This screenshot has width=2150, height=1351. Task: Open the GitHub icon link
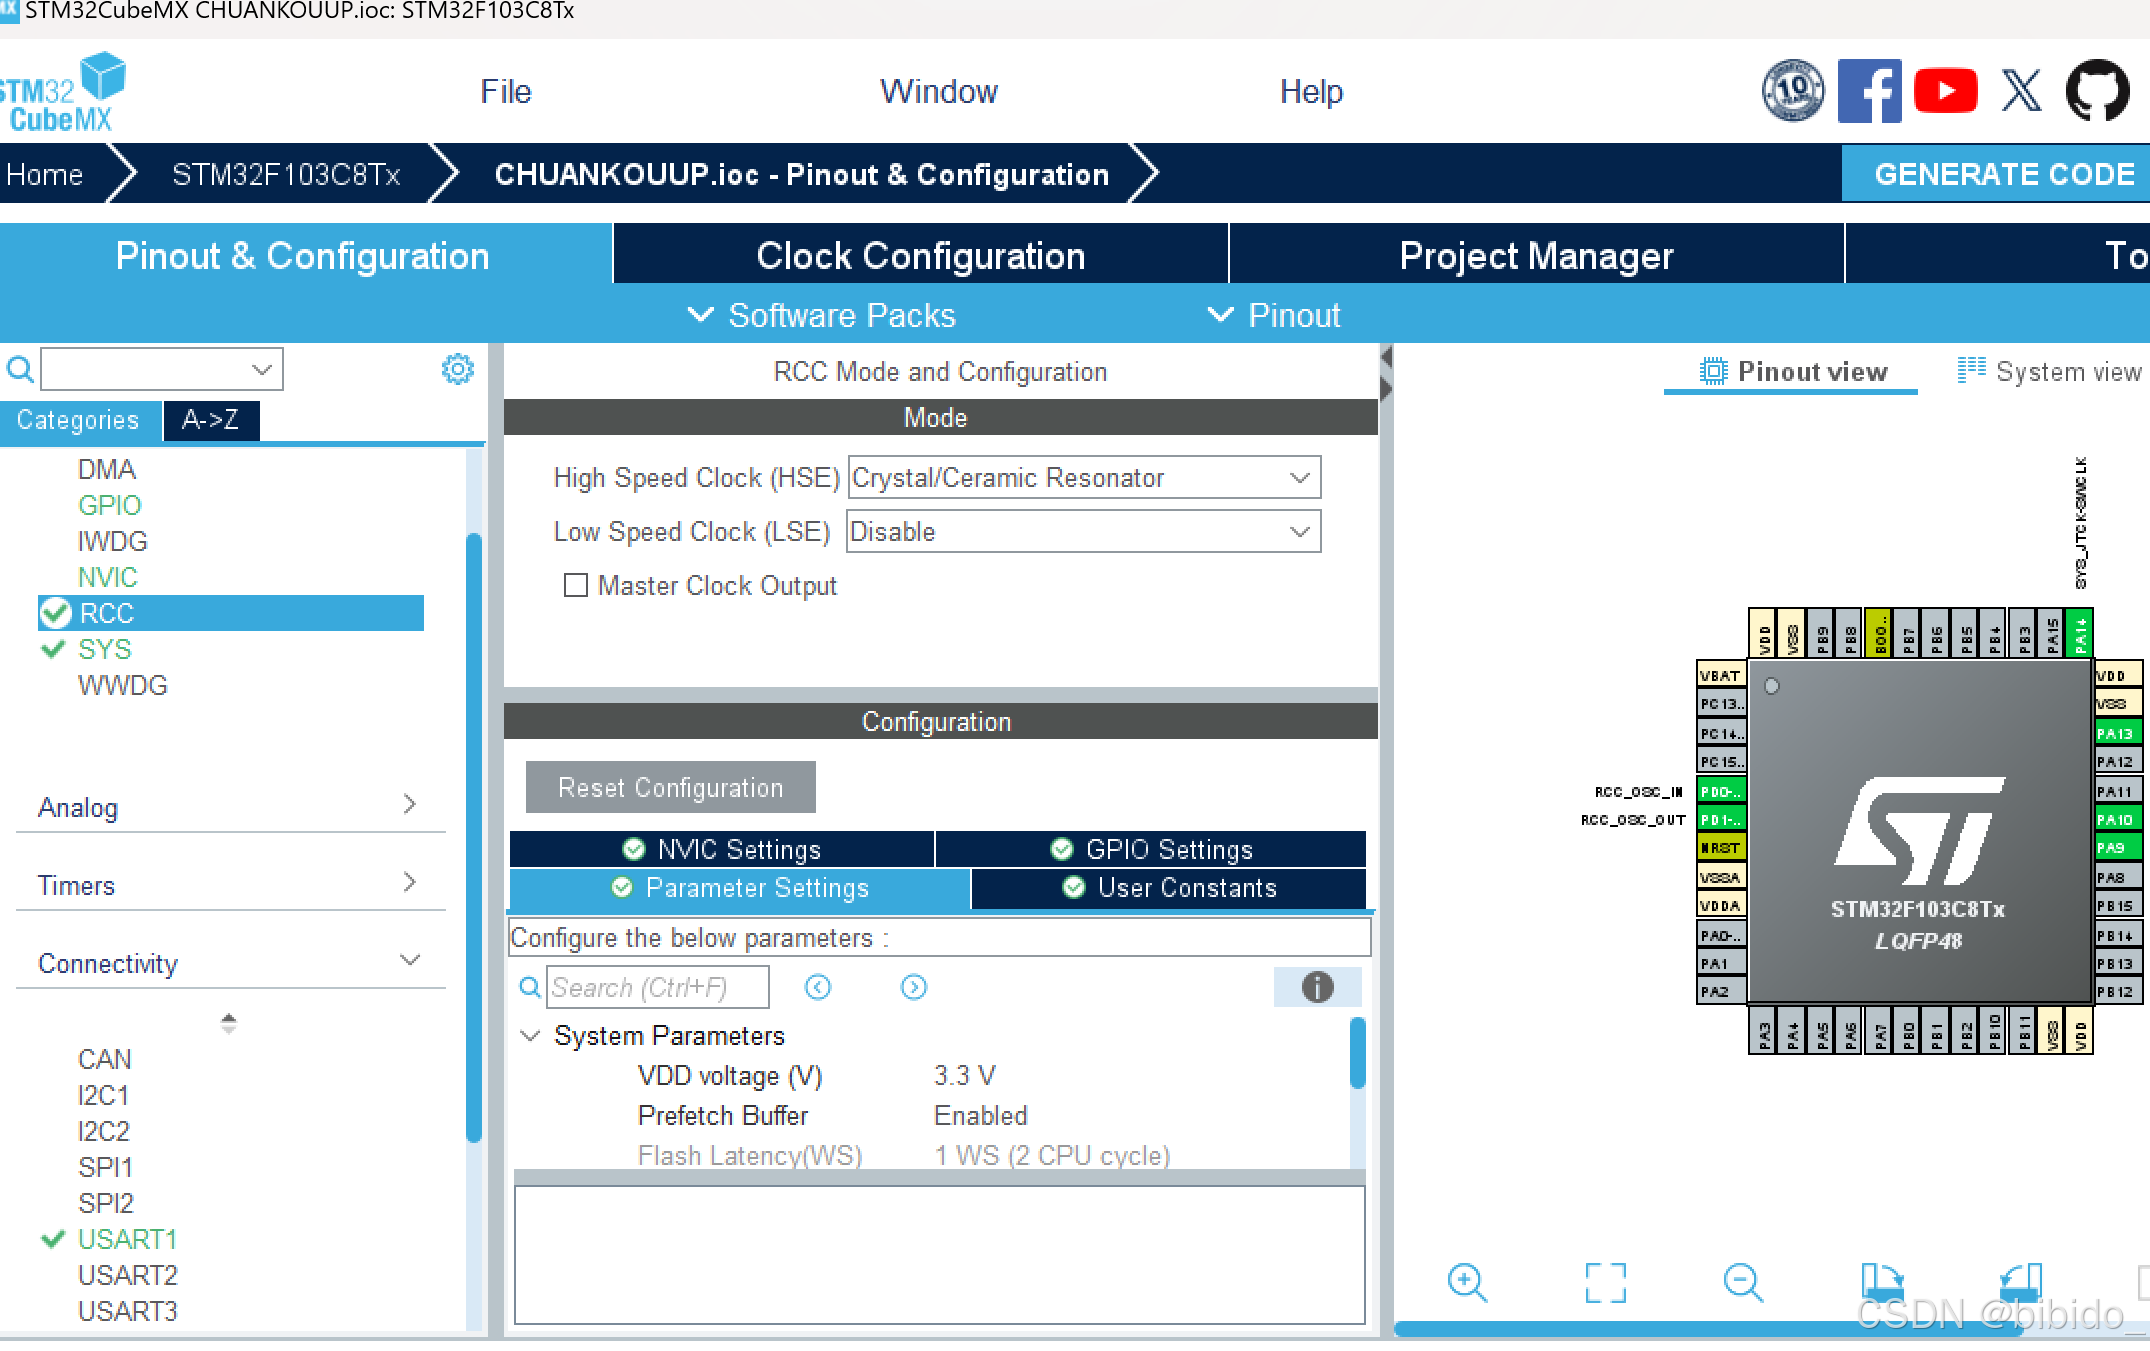[2097, 91]
